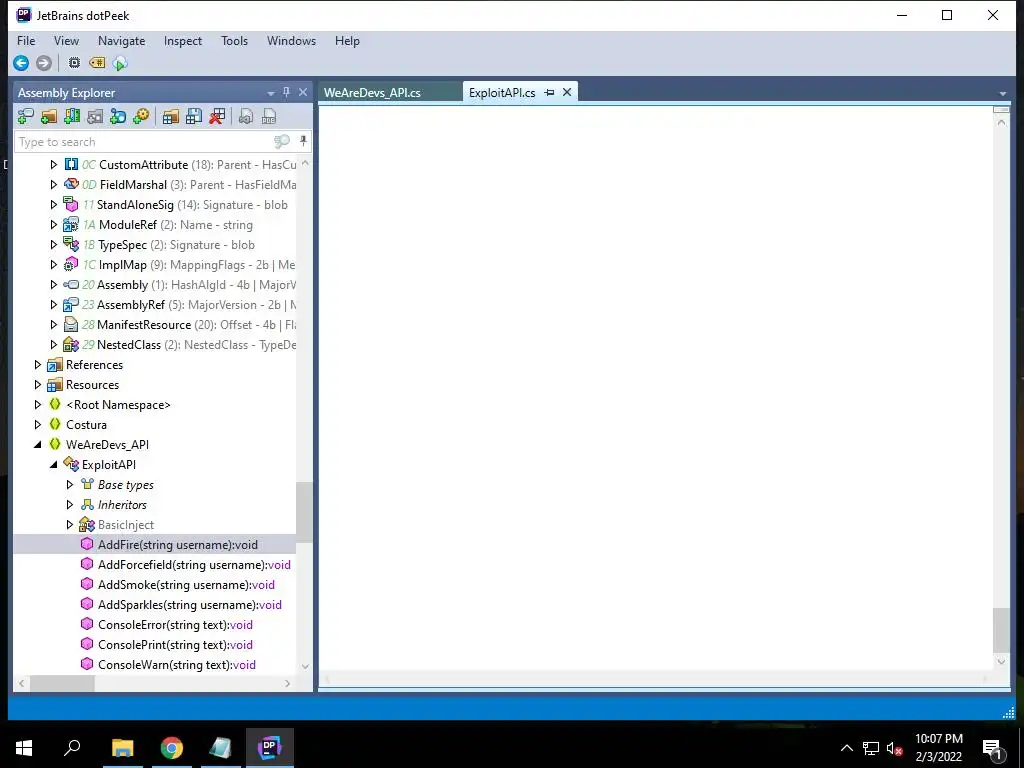
Task: Select the TypeSpec table row
Action: click(x=155, y=245)
